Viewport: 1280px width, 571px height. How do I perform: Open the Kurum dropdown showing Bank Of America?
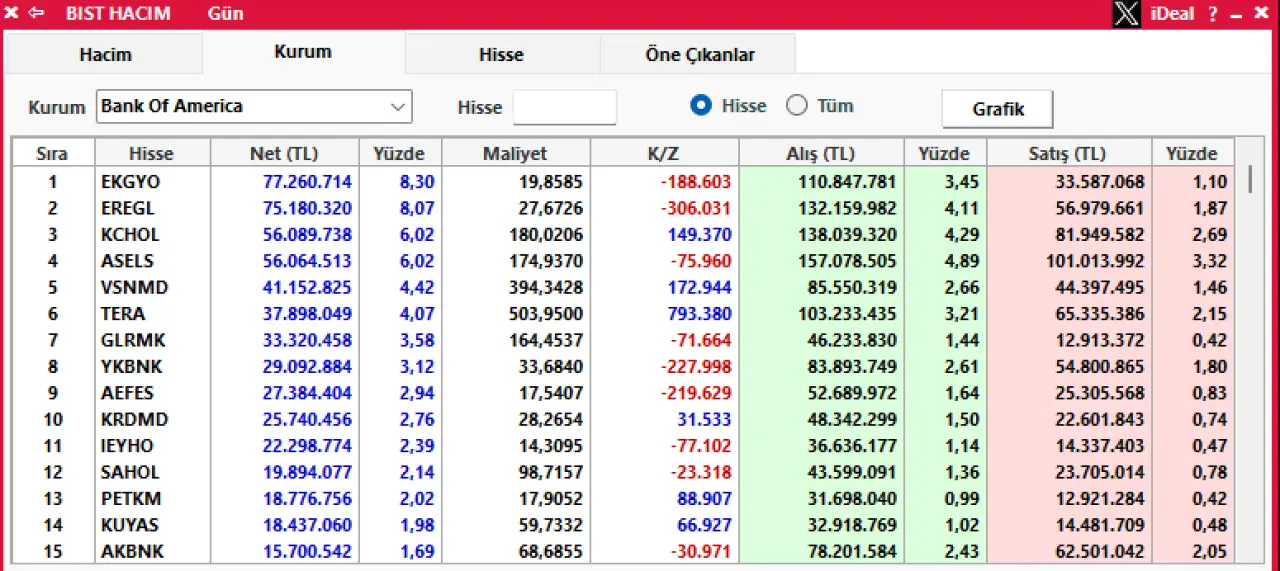click(254, 106)
